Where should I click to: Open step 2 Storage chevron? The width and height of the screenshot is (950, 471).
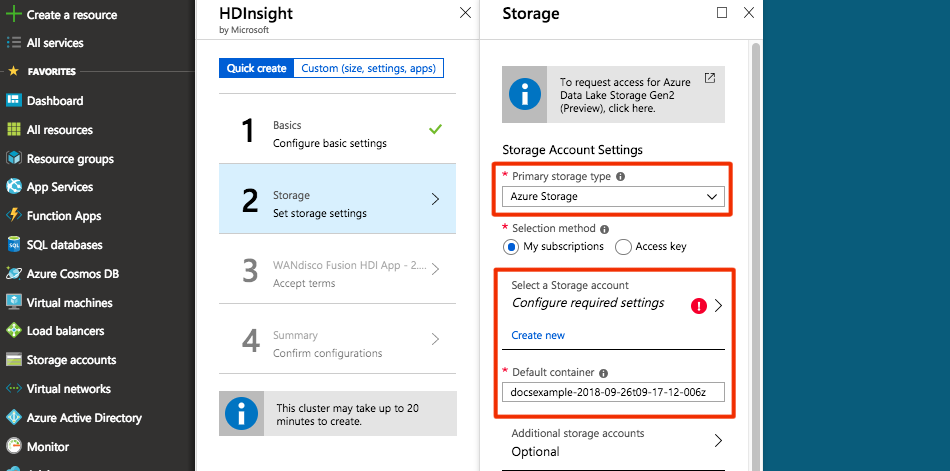pos(435,199)
